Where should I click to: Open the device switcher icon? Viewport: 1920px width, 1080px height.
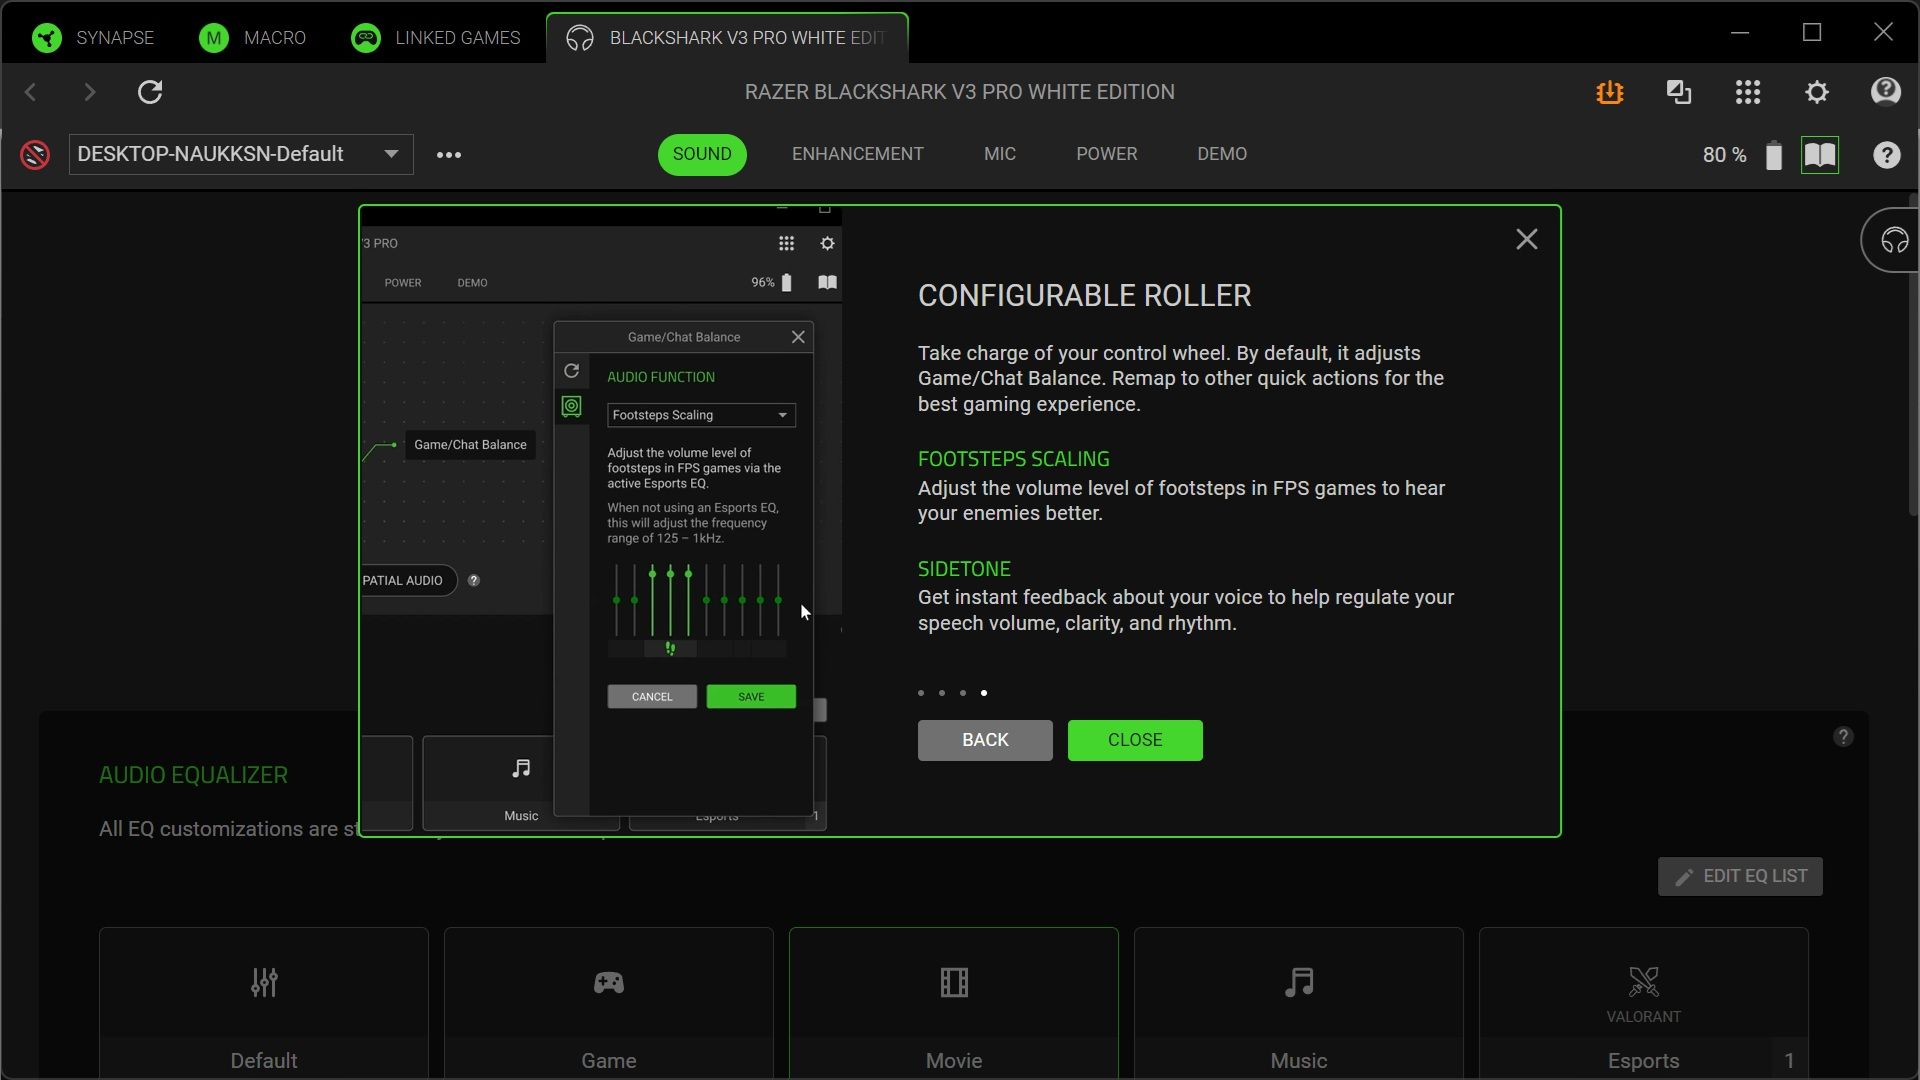[x=1679, y=92]
